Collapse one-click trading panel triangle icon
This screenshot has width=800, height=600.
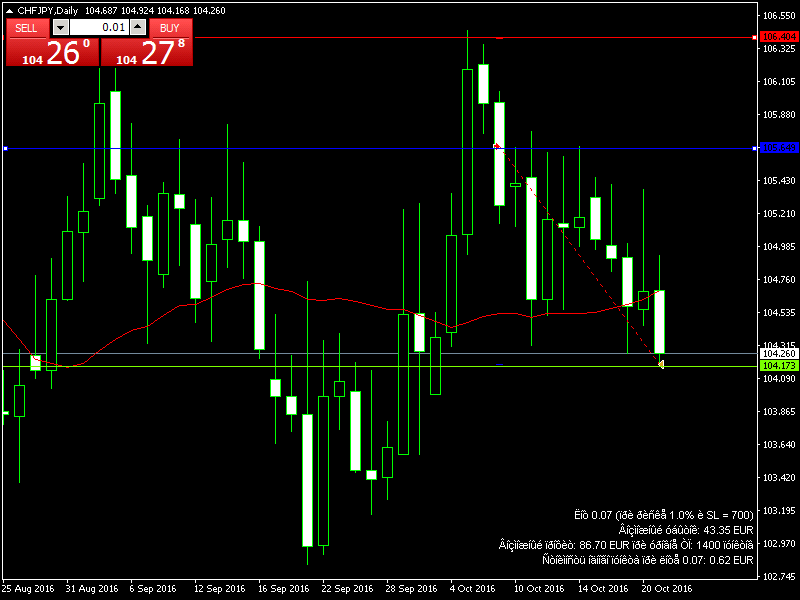point(9,11)
